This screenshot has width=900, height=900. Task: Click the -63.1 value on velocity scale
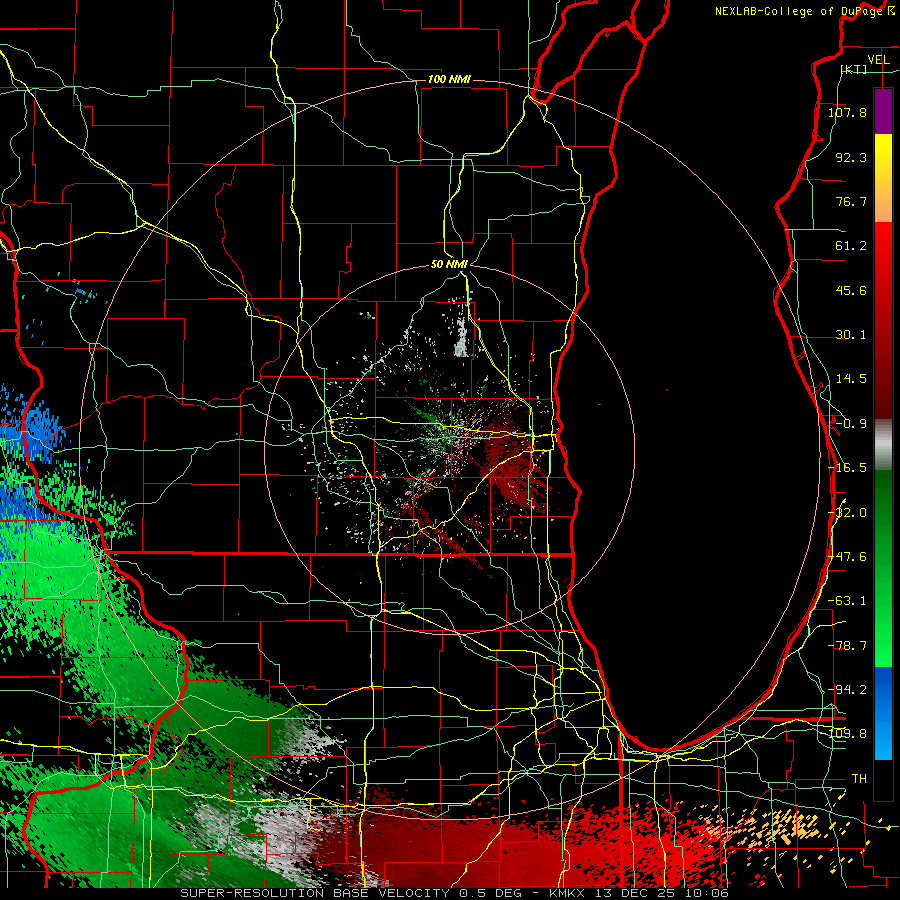point(847,601)
